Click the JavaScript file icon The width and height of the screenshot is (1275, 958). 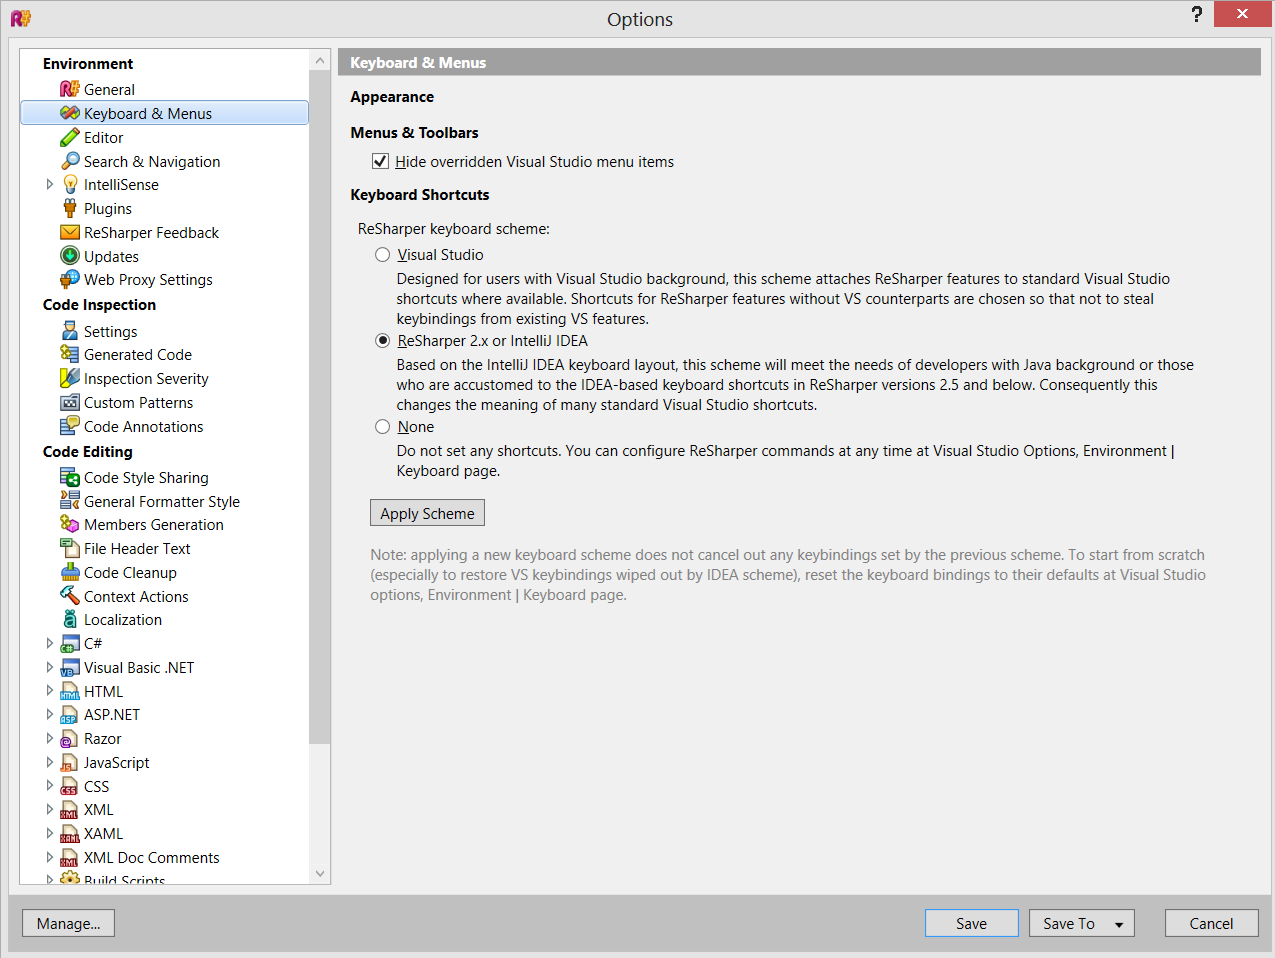coord(70,762)
